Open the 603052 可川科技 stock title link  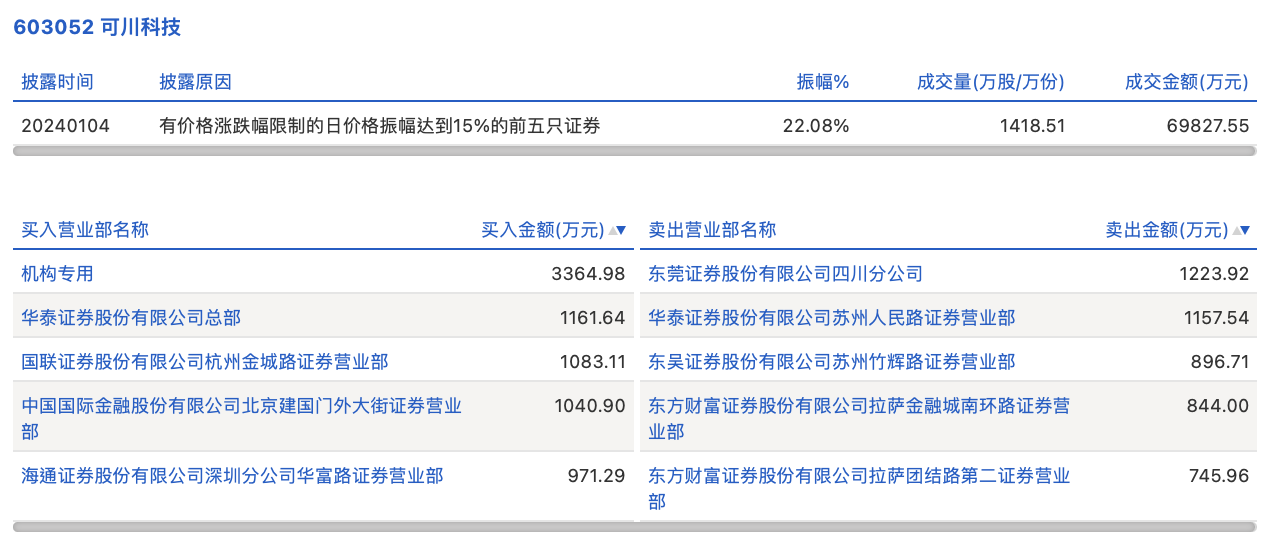97,27
